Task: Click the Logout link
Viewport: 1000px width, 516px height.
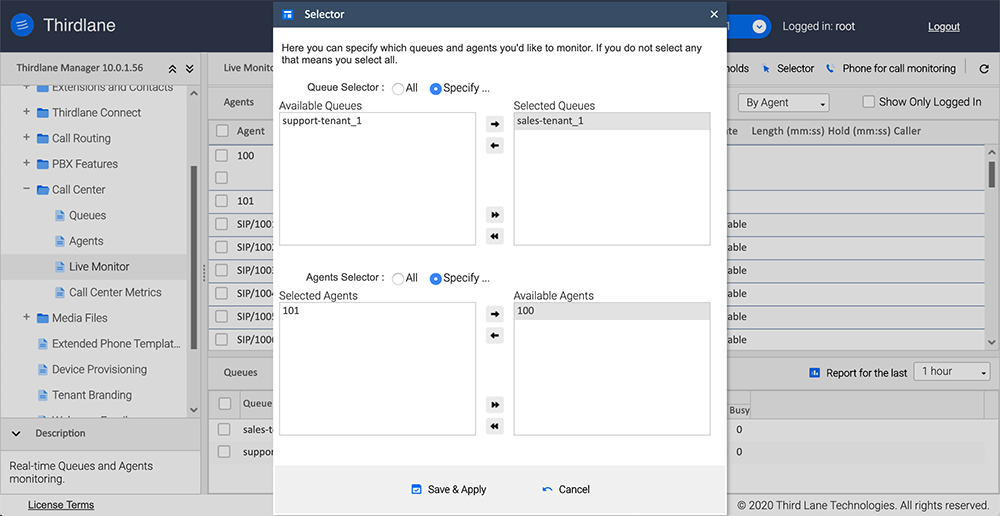Action: [x=943, y=27]
